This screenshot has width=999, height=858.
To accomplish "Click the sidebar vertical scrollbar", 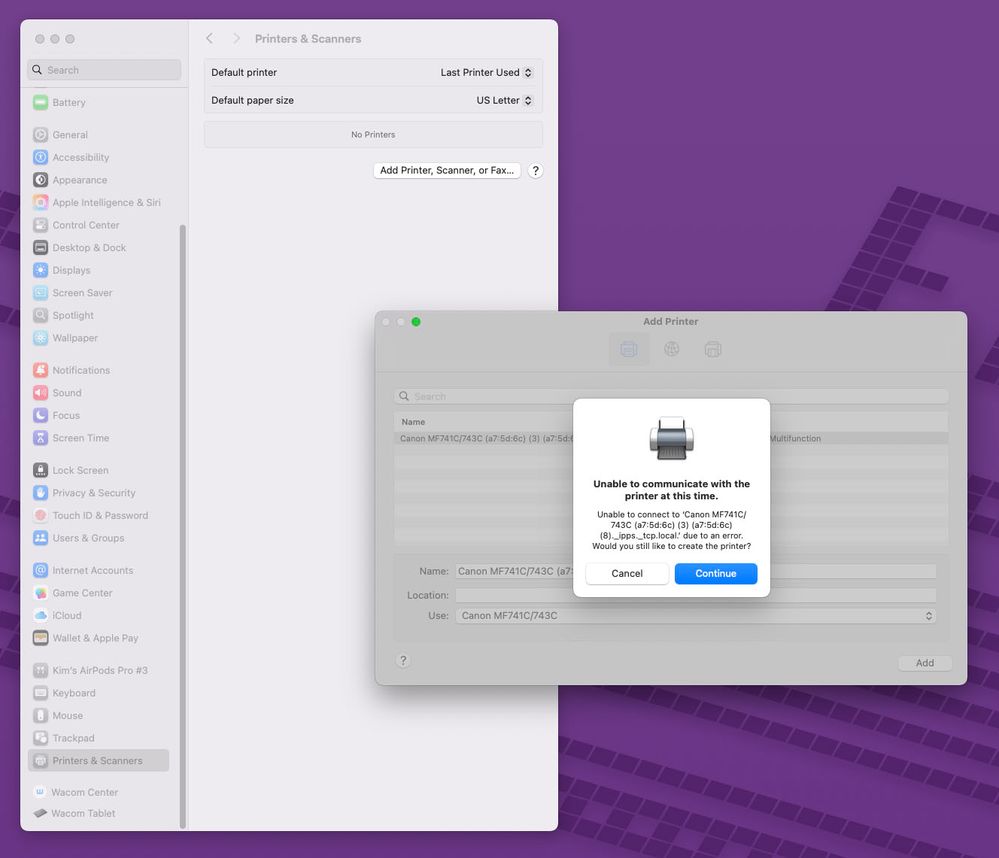I will pos(182,500).
